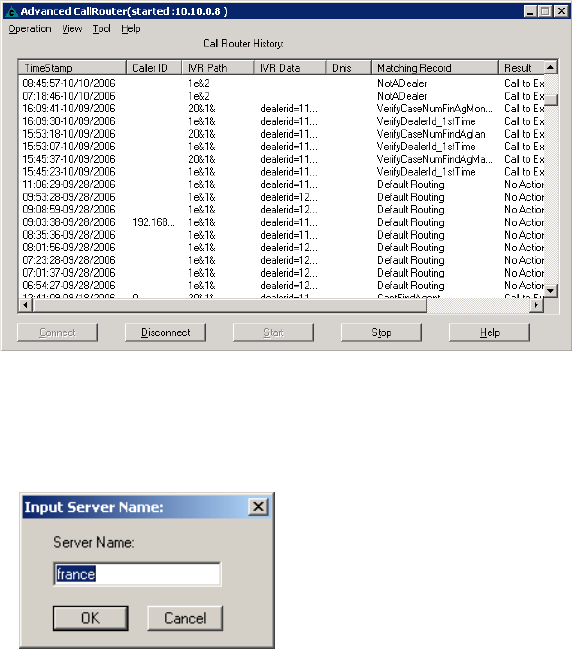Open the Operation menu
Viewport: 572px width, 649px height.
click(x=30, y=29)
